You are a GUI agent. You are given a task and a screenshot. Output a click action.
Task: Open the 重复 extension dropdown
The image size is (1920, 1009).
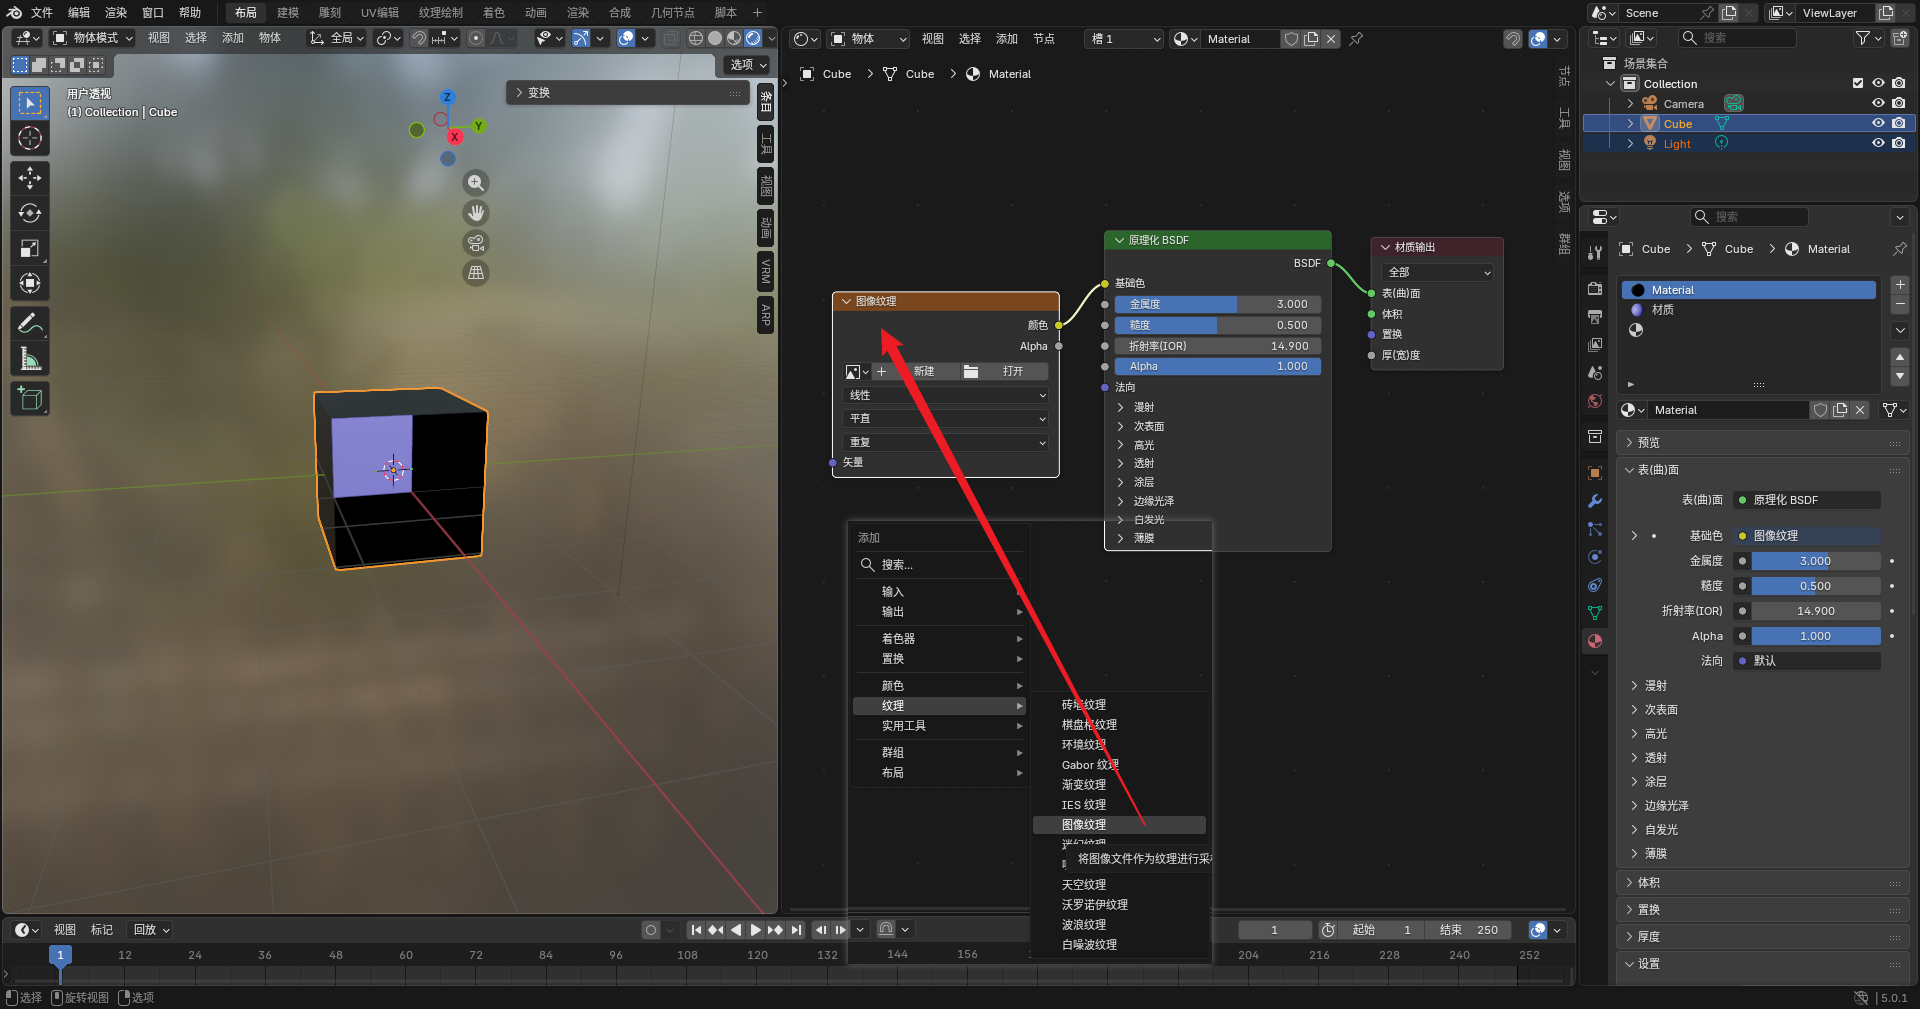(x=946, y=442)
